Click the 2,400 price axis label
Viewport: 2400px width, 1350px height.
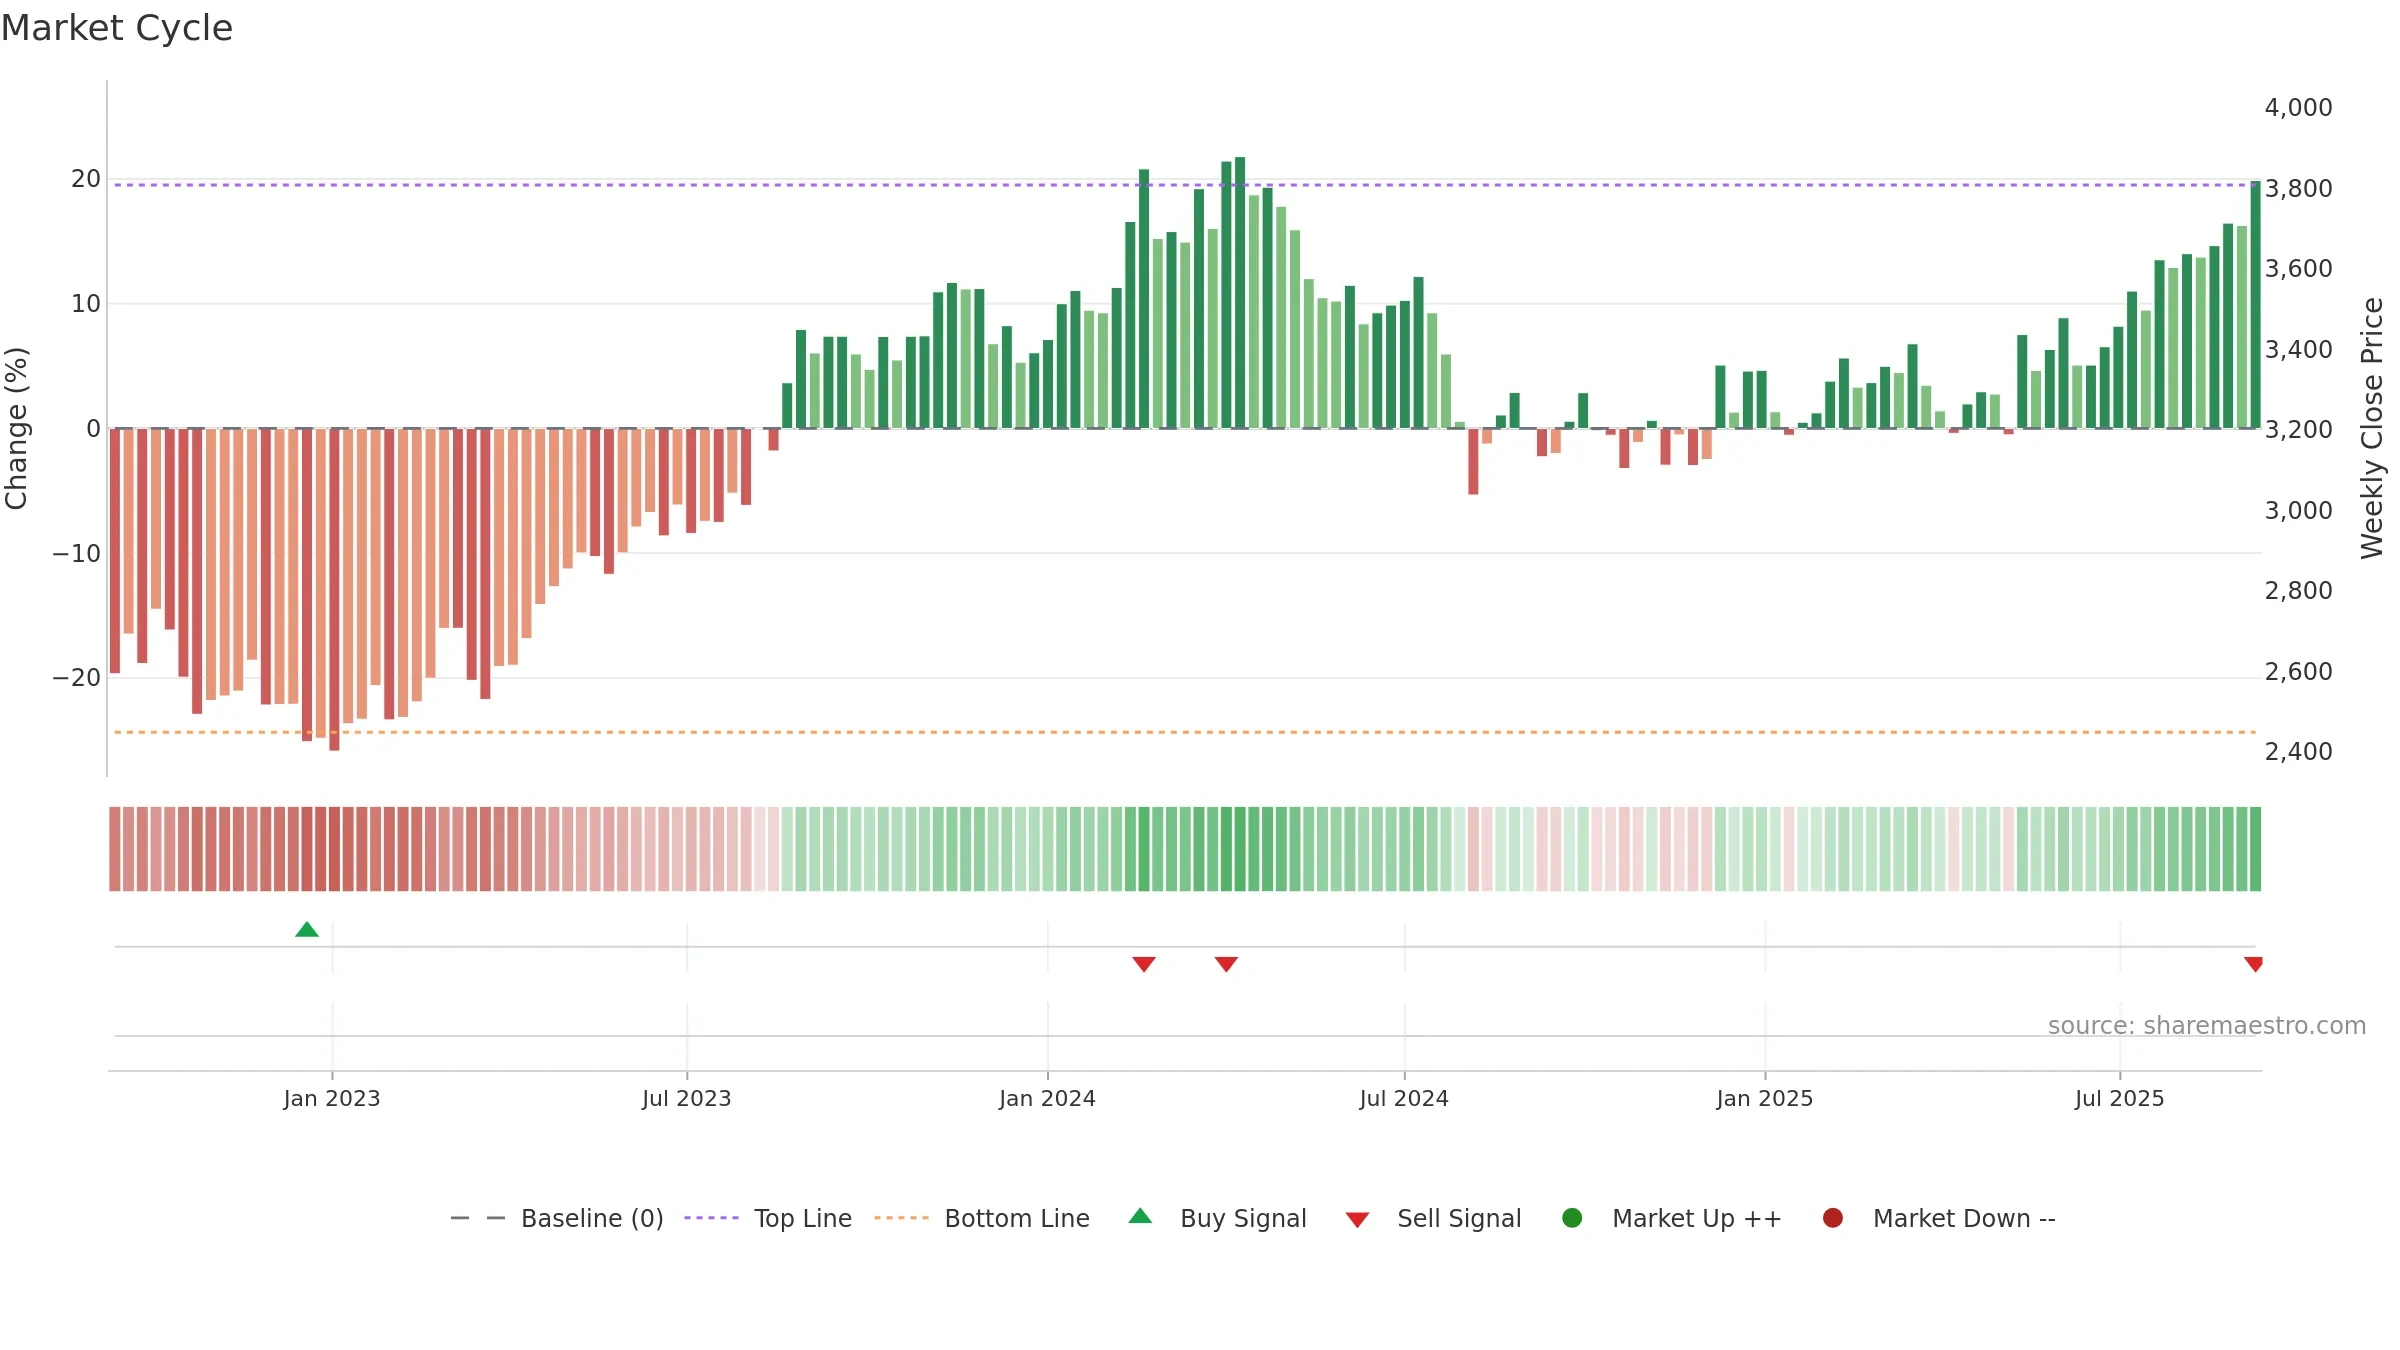click(2298, 752)
